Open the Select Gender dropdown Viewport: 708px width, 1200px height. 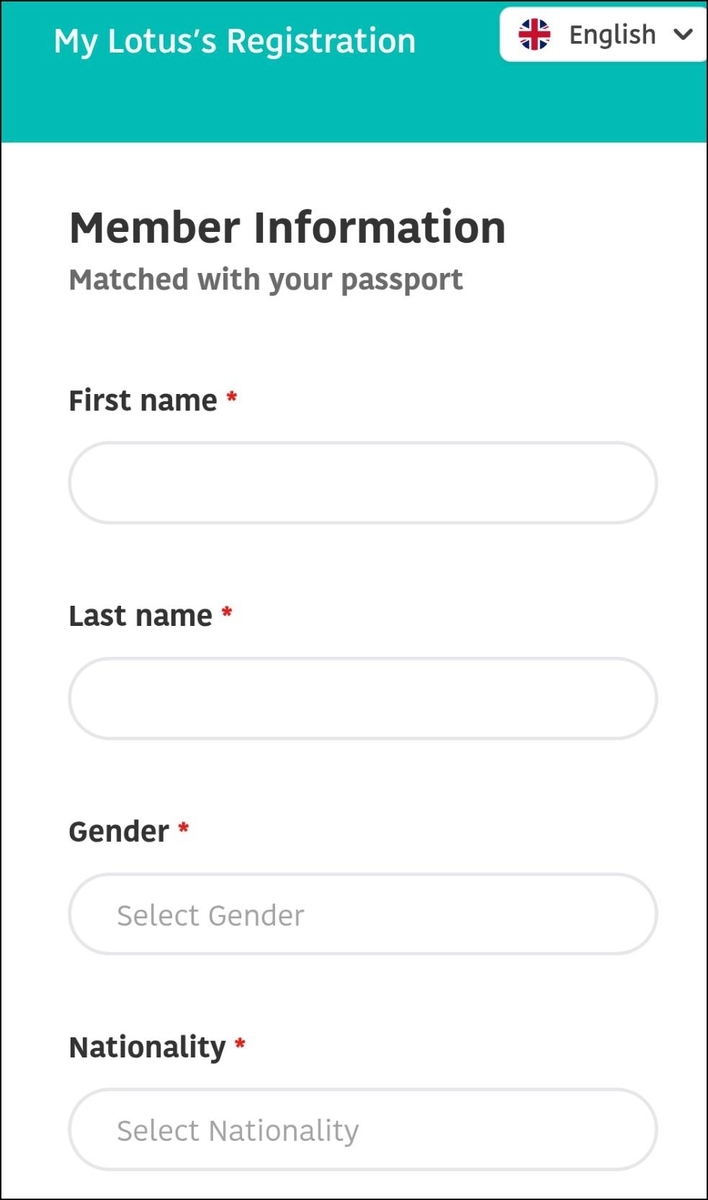click(363, 914)
